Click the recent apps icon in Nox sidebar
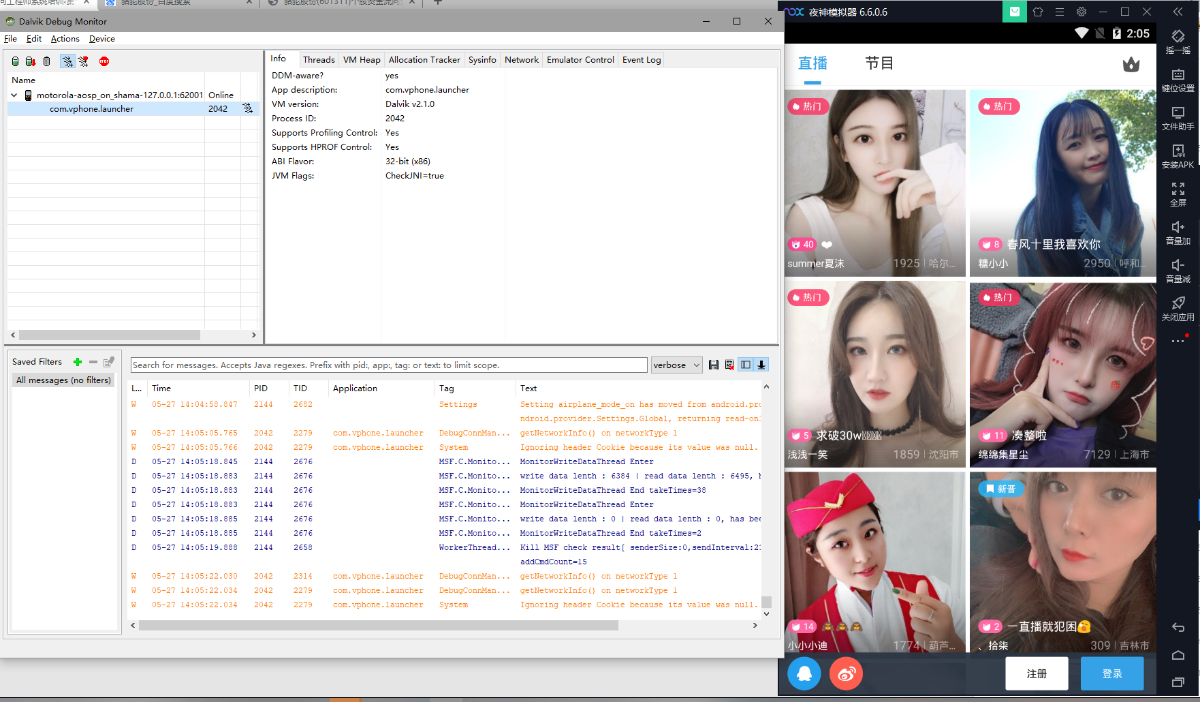This screenshot has height=702, width=1200. (x=1178, y=682)
